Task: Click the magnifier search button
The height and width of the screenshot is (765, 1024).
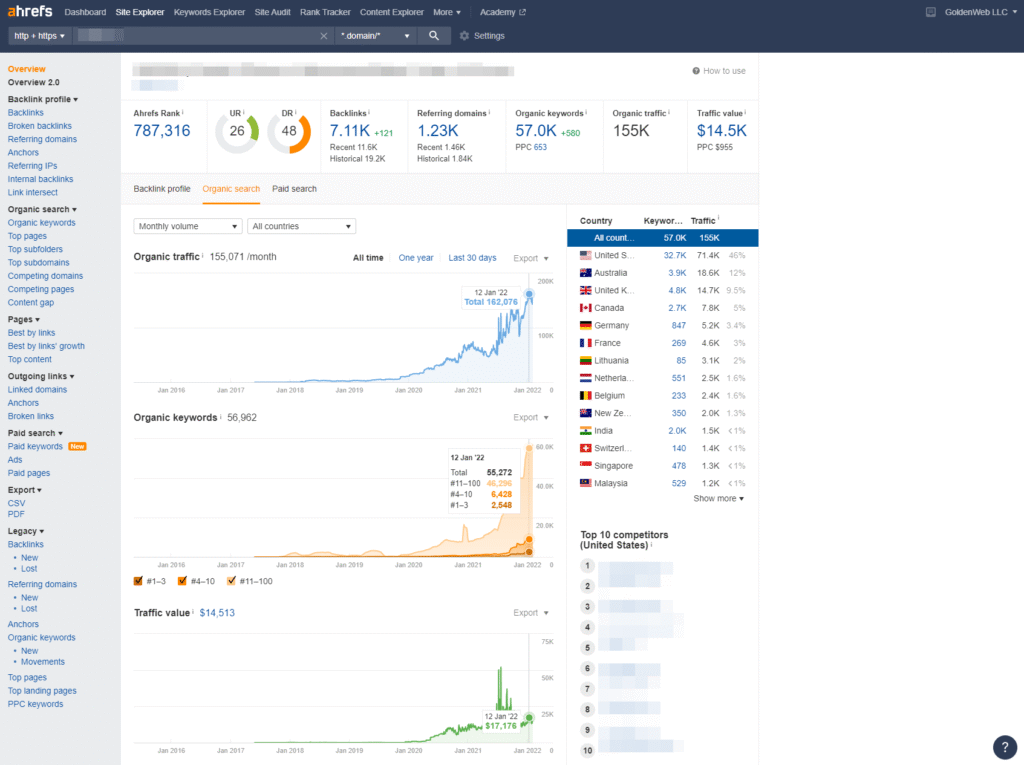Action: point(433,36)
